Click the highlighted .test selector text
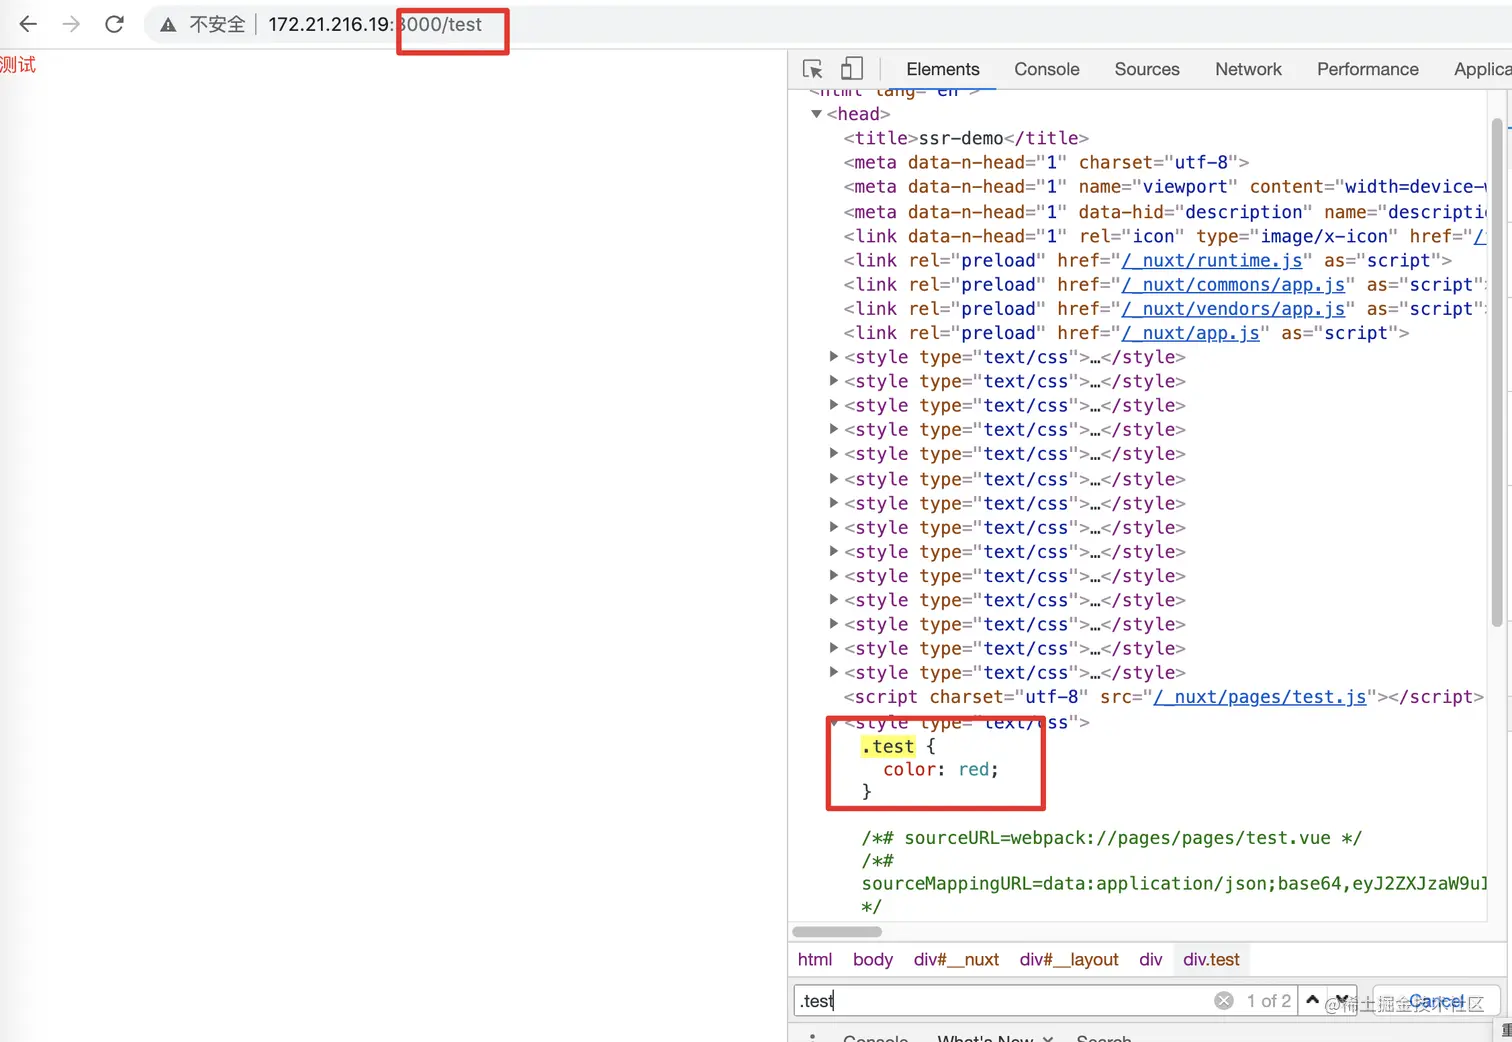The height and width of the screenshot is (1042, 1512). coord(888,746)
